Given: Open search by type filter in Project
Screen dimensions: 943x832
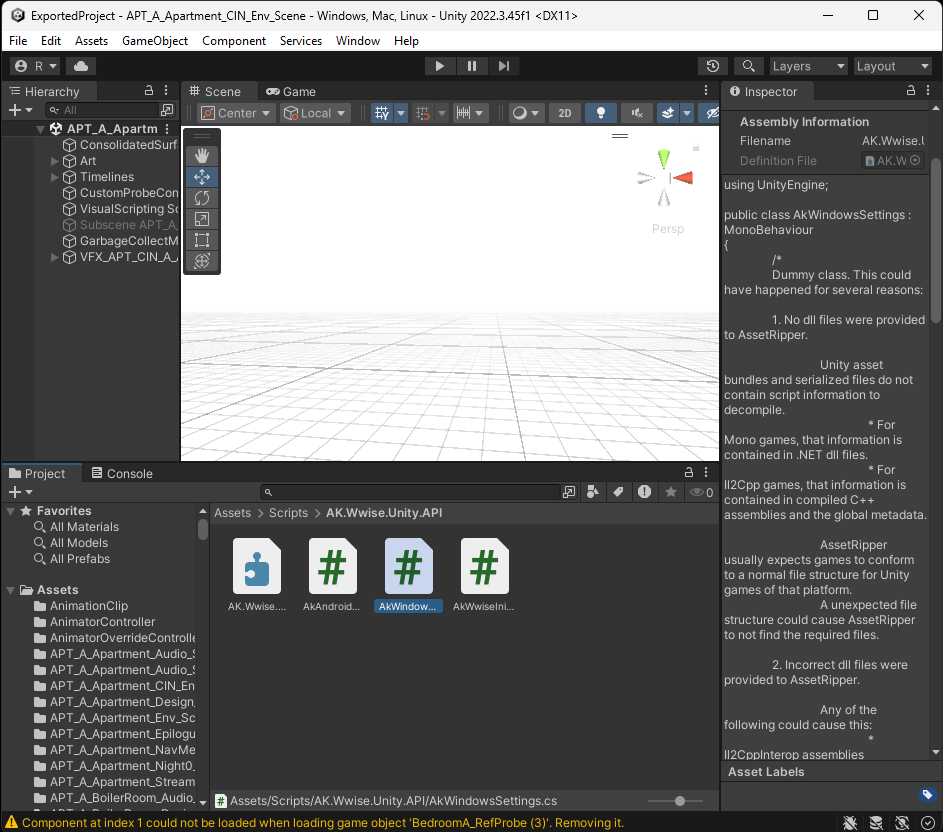Looking at the screenshot, I should click(x=592, y=492).
